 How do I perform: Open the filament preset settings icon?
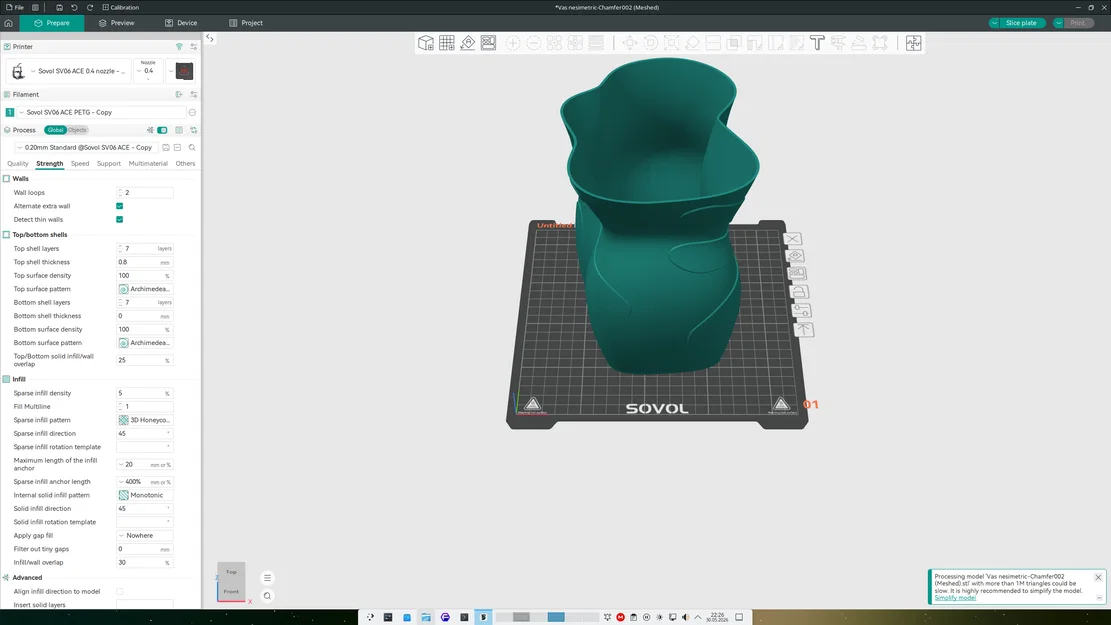[x=193, y=94]
